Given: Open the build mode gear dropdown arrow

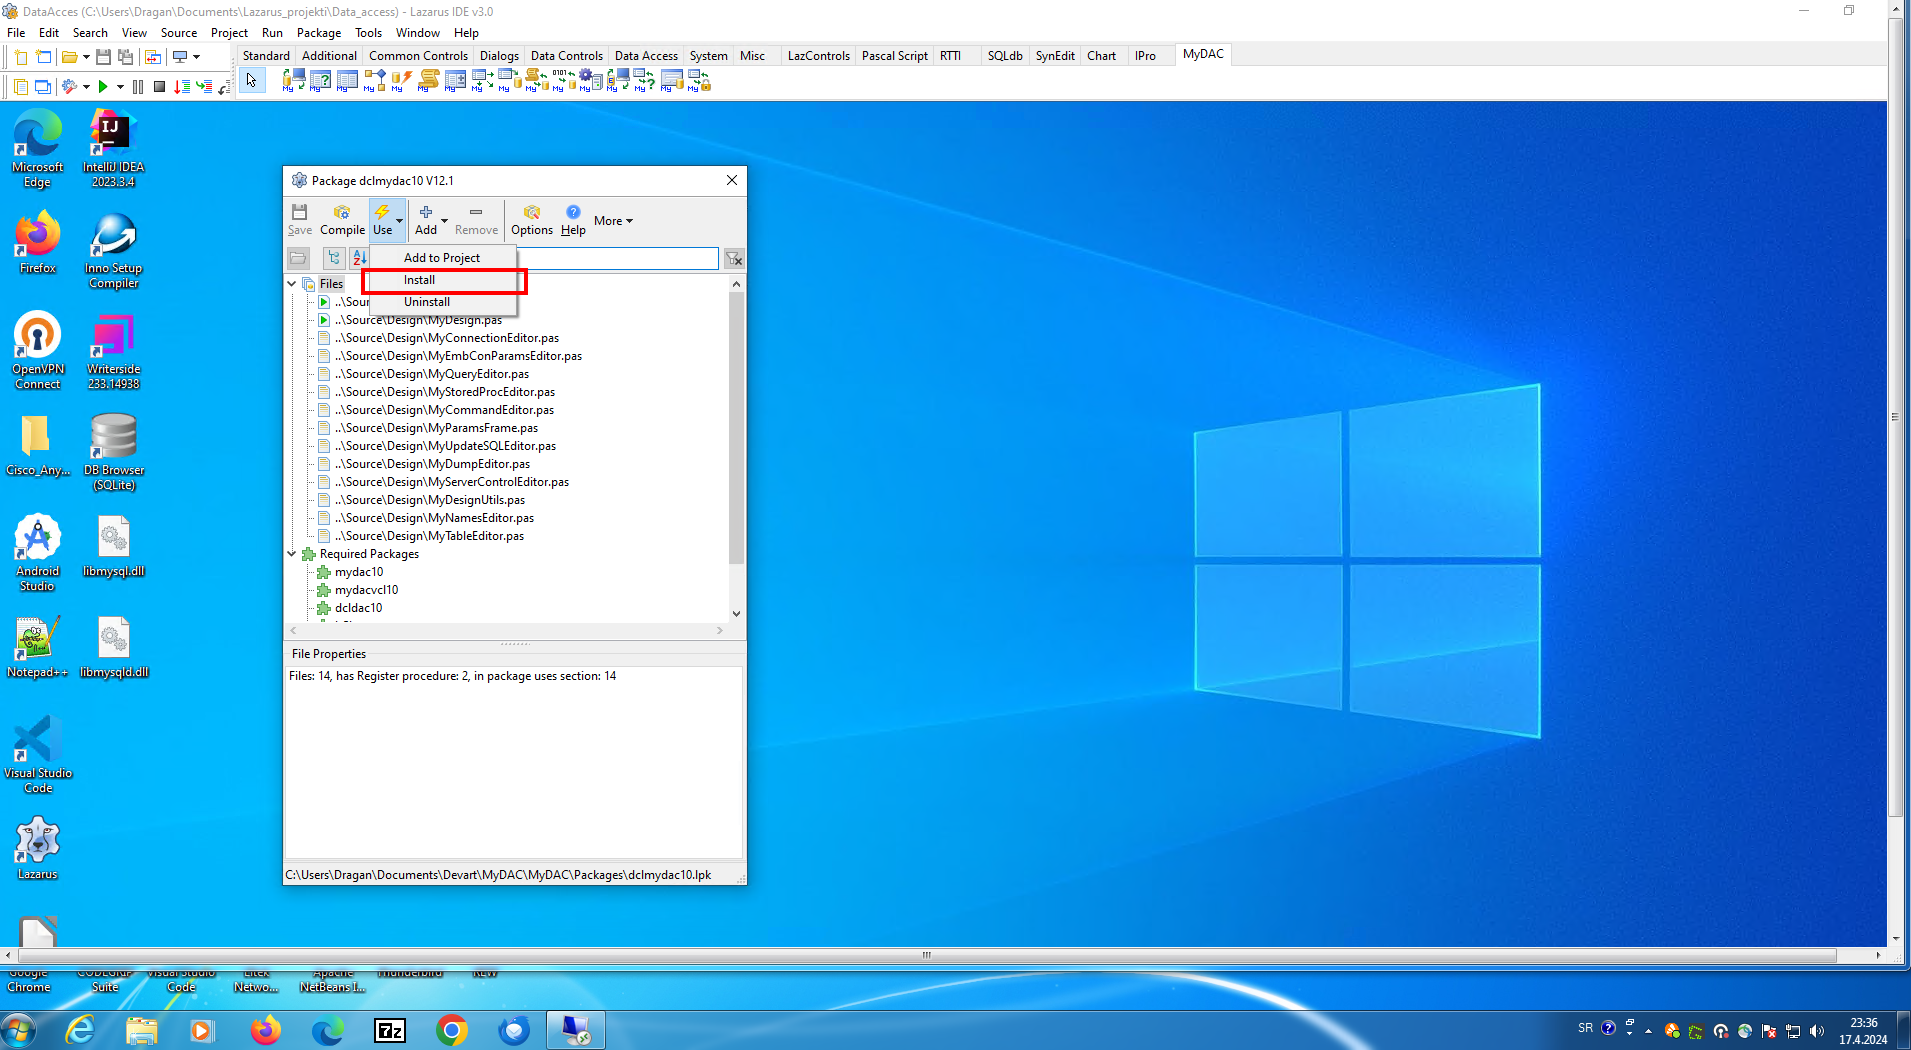Looking at the screenshot, I should 86,87.
